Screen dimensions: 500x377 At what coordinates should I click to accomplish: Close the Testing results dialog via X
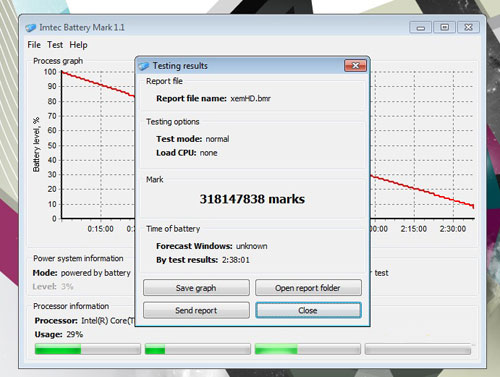[355, 66]
